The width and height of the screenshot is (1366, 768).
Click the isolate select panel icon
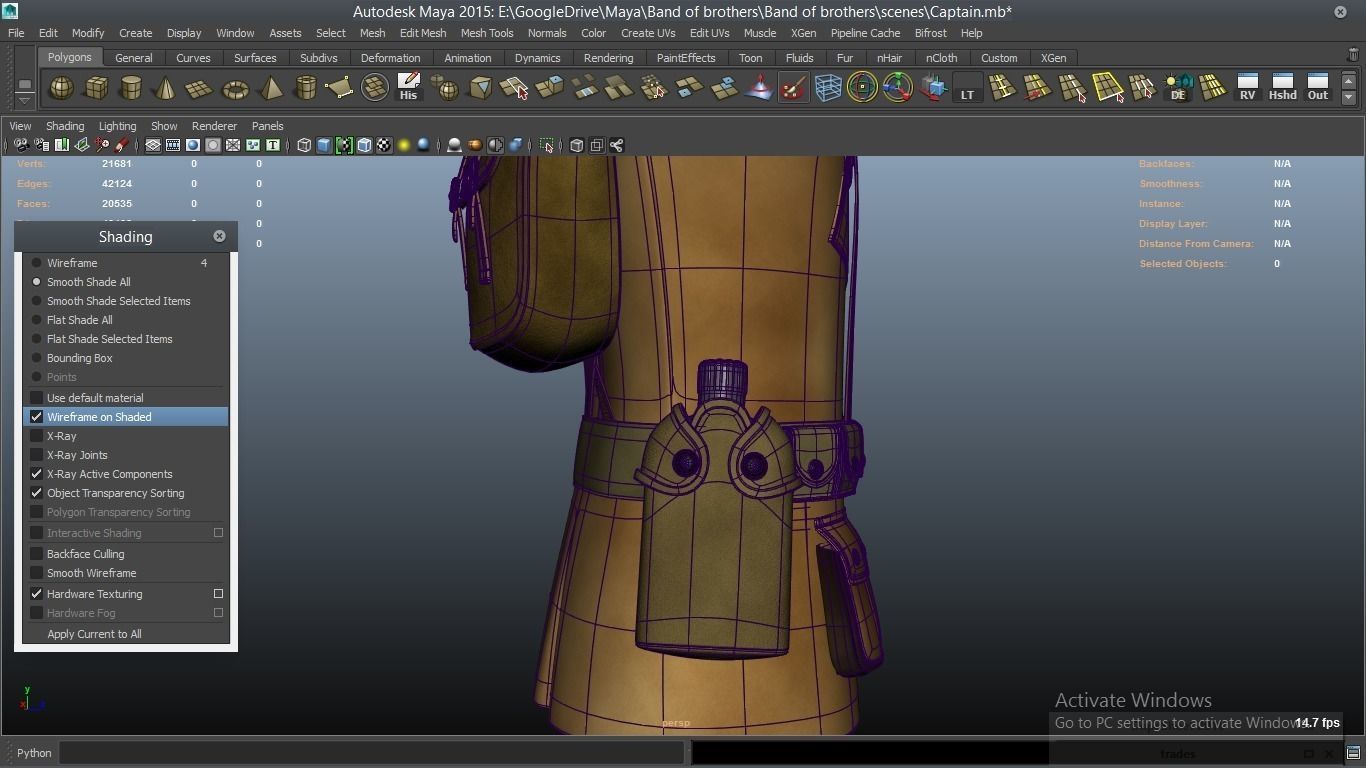pos(547,145)
